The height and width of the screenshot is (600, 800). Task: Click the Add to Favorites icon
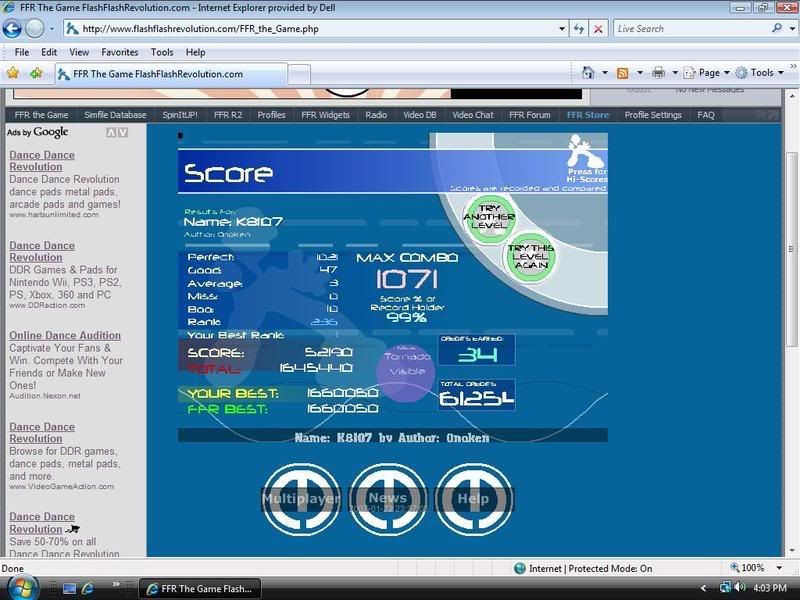pyautogui.click(x=36, y=73)
